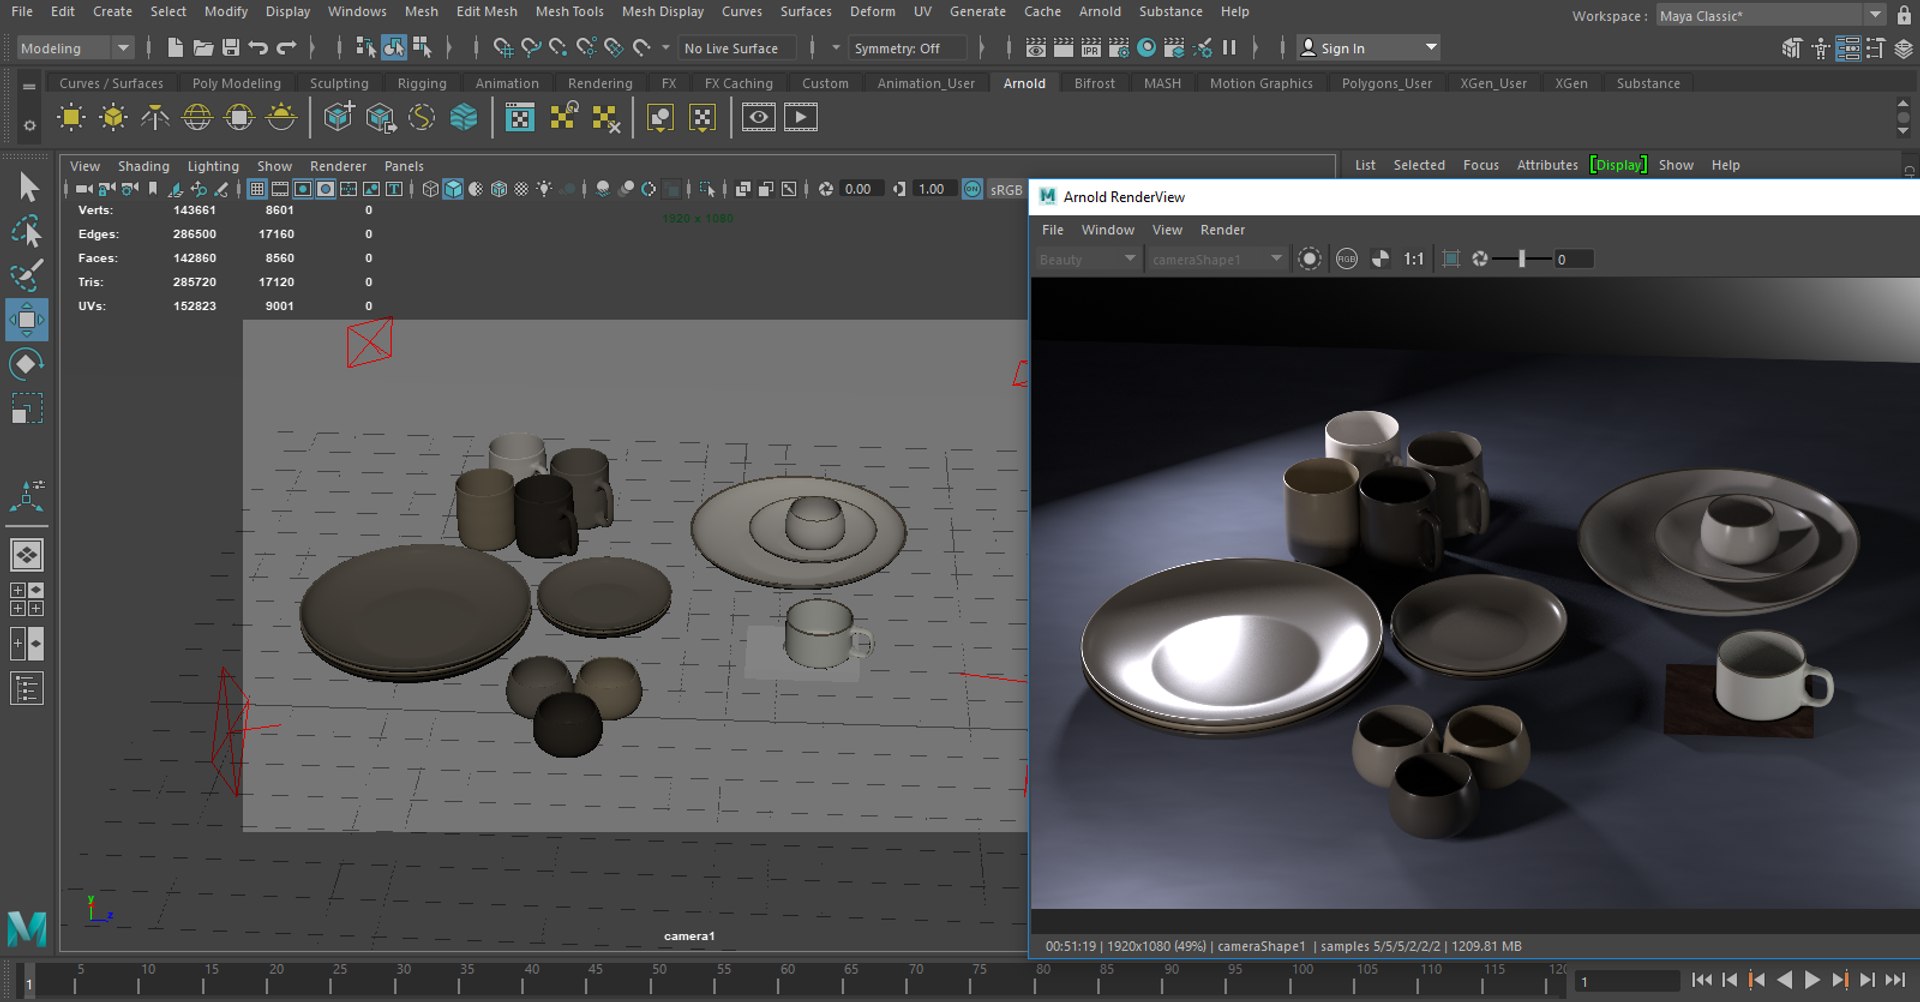Adjust the exposure slider in Arnold RenderView
This screenshot has height=1002, width=1920.
tap(1521, 259)
